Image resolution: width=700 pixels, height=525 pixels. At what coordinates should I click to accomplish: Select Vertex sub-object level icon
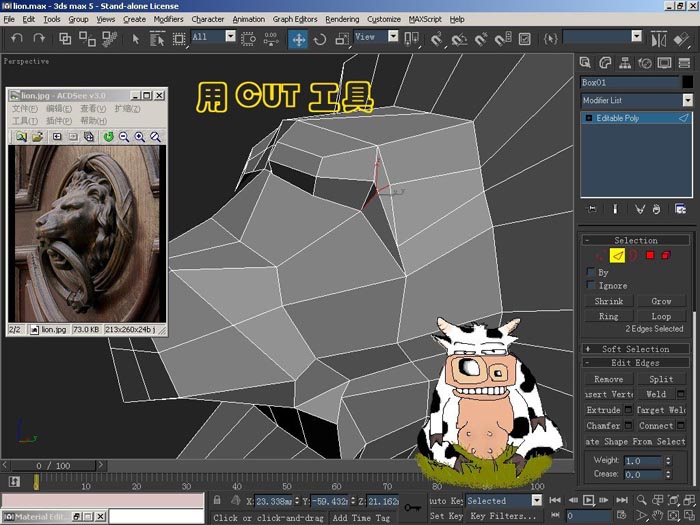600,256
